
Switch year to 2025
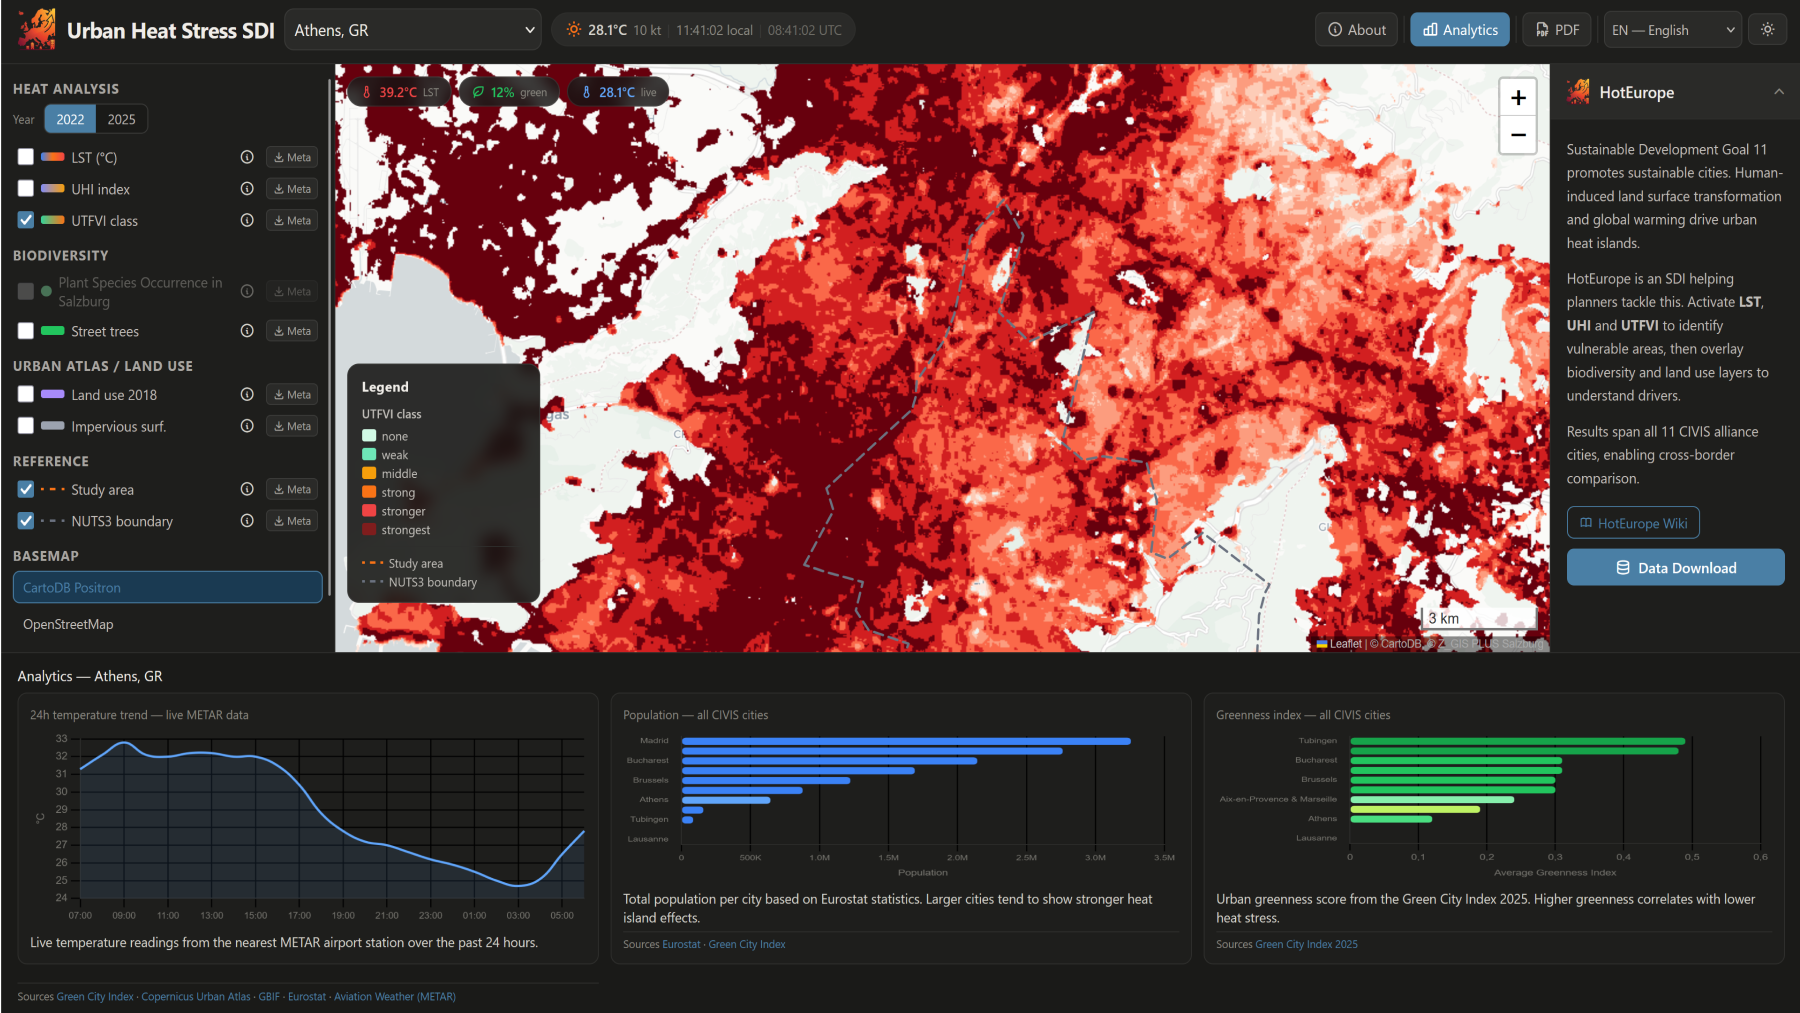pos(122,119)
